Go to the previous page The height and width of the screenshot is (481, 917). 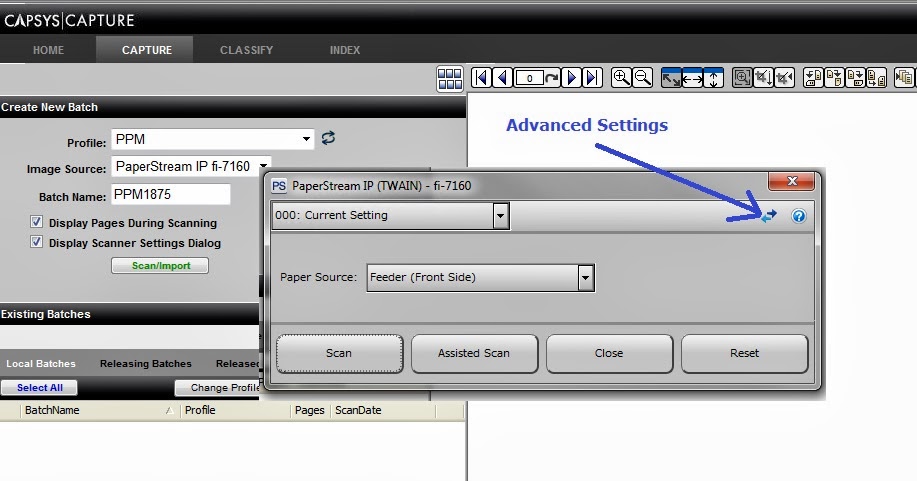click(502, 78)
